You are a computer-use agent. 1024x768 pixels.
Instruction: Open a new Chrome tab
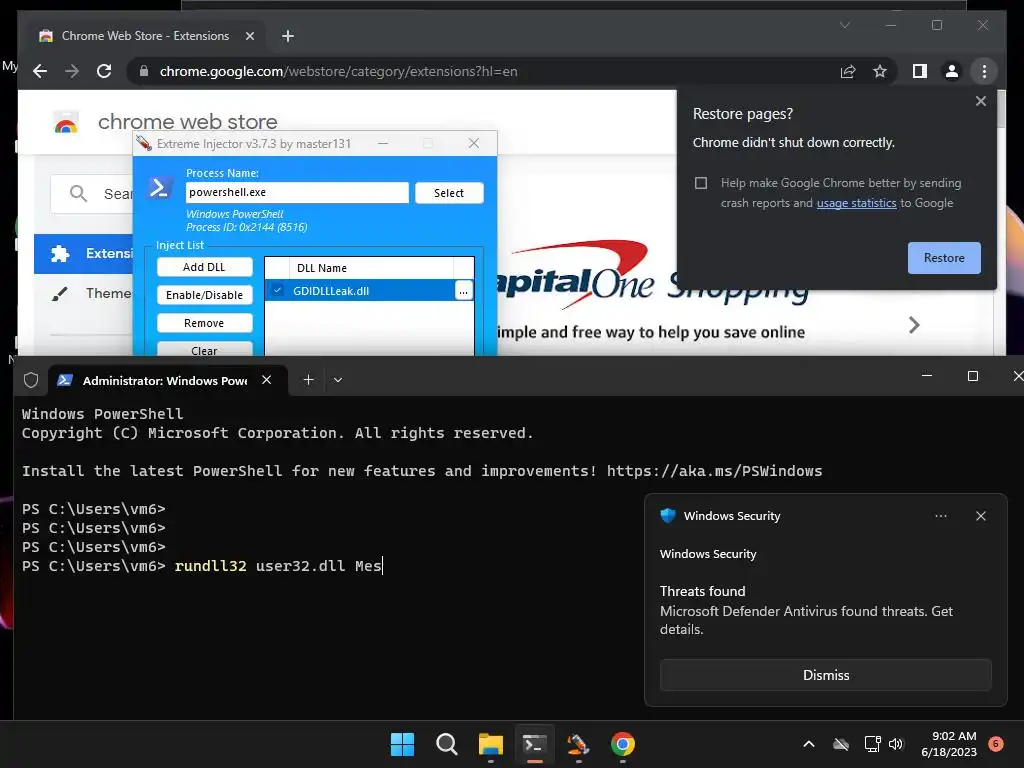288,36
